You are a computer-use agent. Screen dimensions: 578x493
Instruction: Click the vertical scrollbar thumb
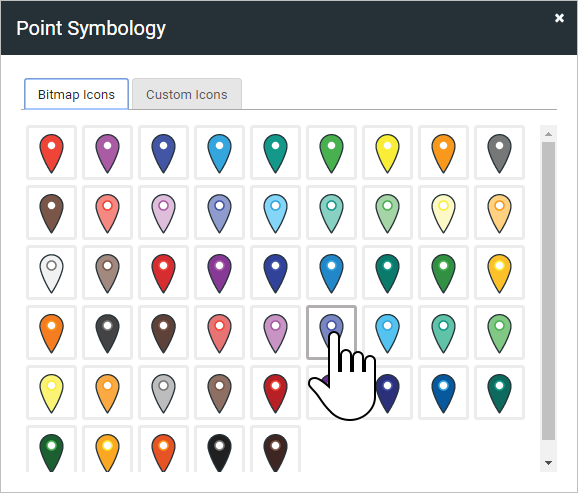click(548, 291)
